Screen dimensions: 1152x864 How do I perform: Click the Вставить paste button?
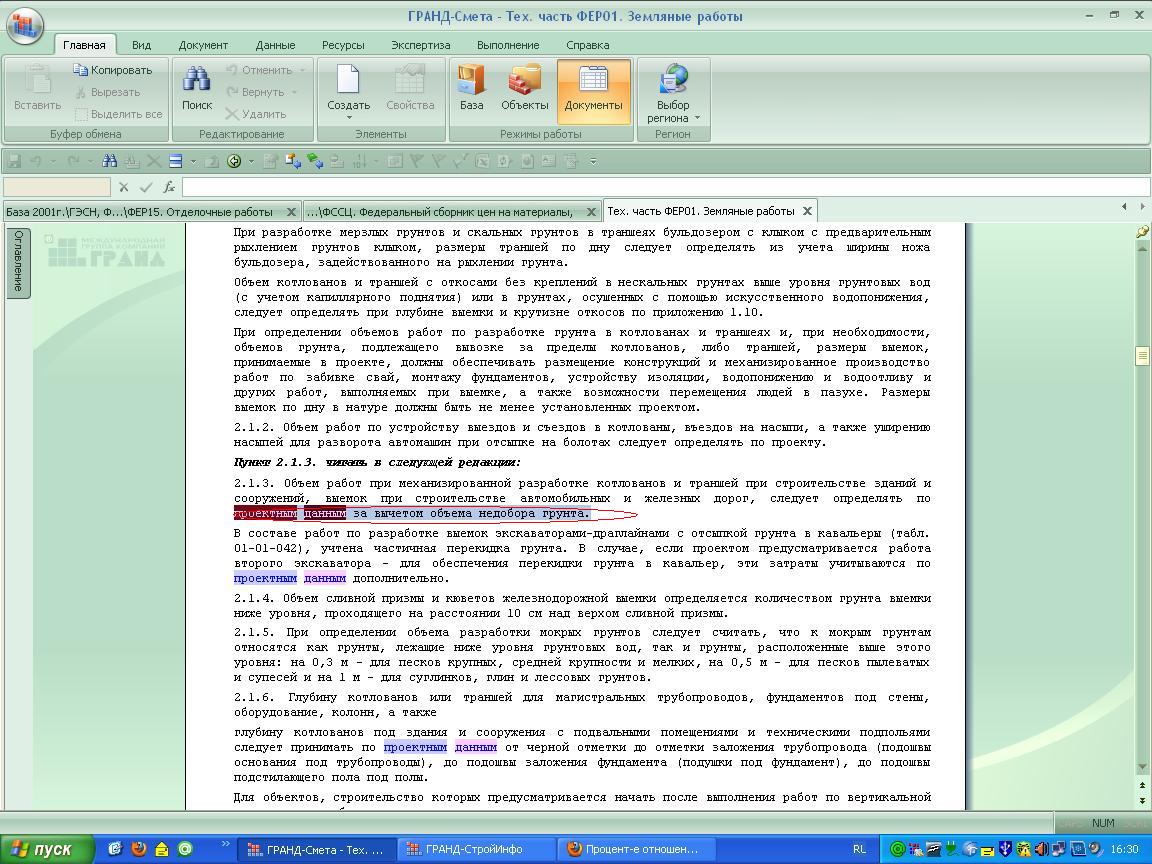click(37, 87)
